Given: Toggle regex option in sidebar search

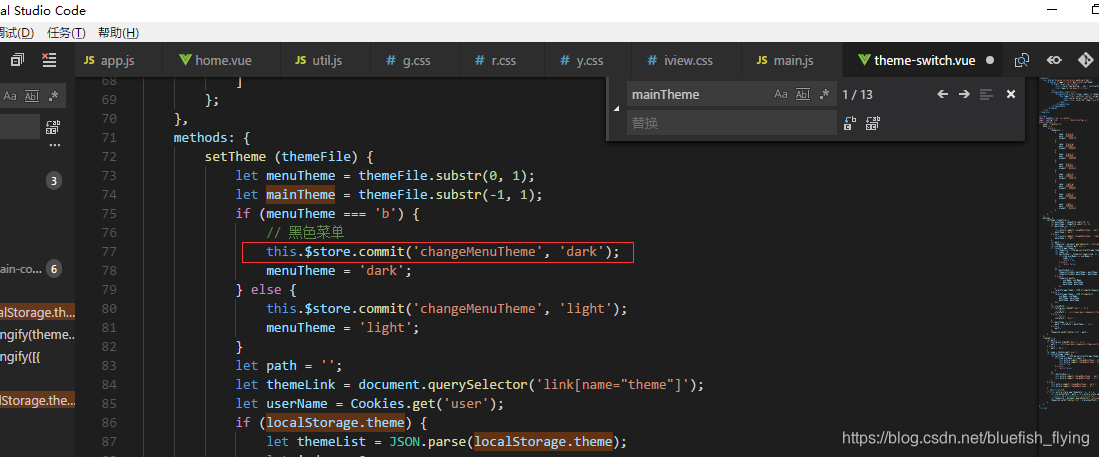Looking at the screenshot, I should pyautogui.click(x=53, y=96).
